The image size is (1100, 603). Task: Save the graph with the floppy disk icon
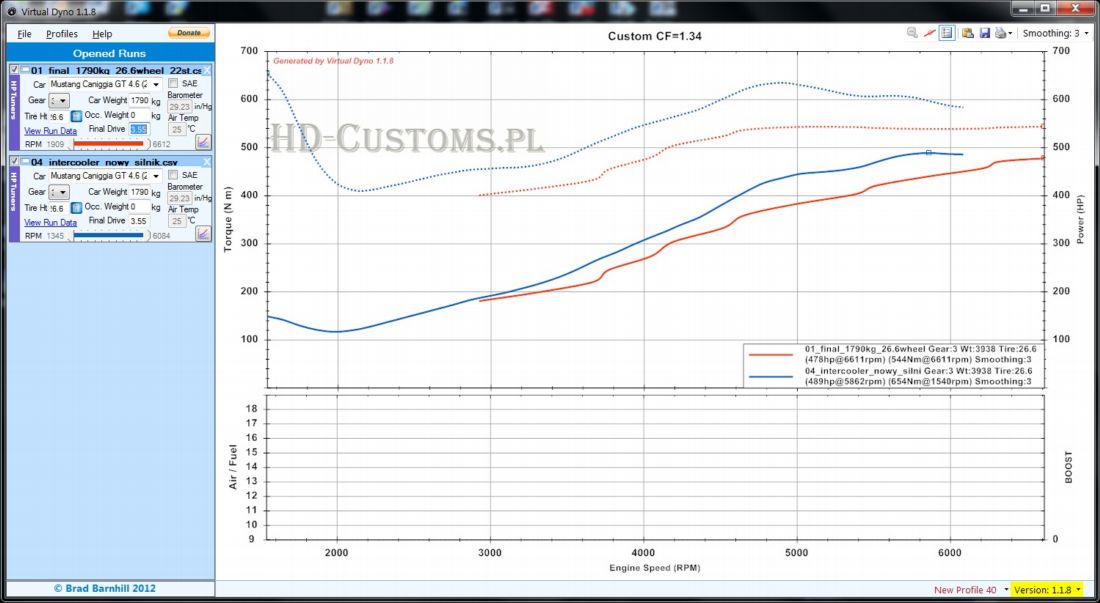pyautogui.click(x=985, y=33)
